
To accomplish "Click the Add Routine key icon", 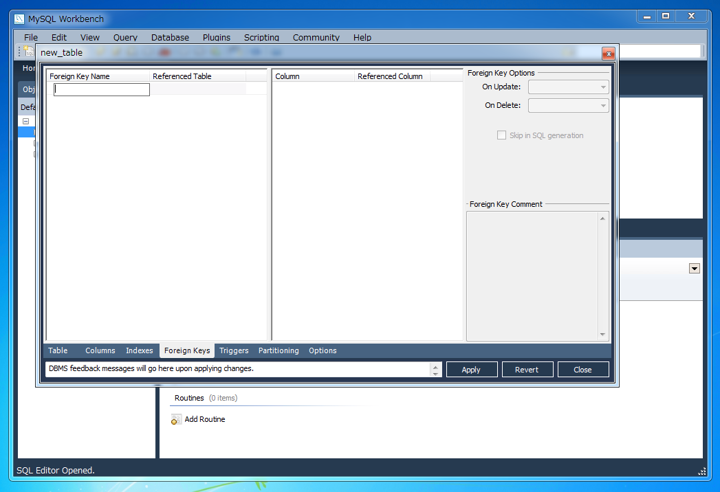I will 176,419.
